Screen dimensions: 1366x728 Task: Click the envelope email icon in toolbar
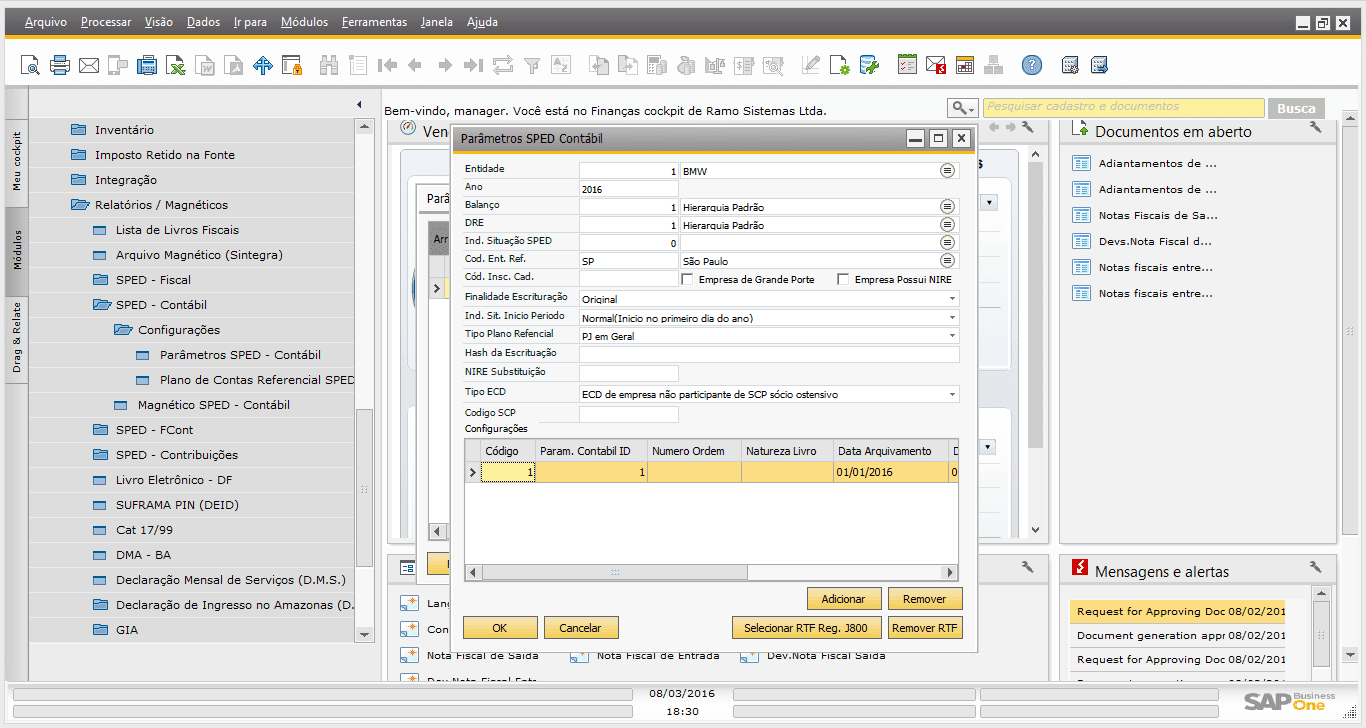click(x=89, y=66)
